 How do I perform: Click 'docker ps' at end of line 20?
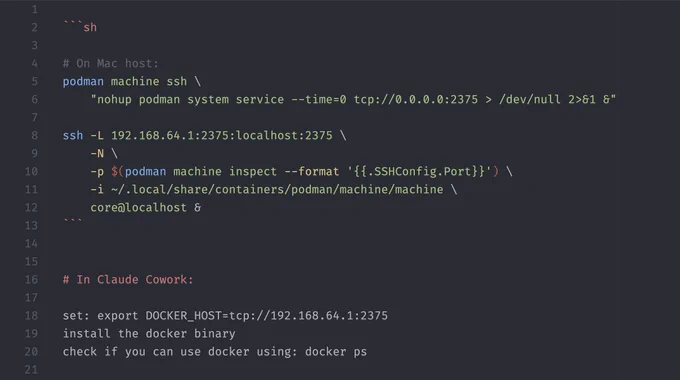336,351
